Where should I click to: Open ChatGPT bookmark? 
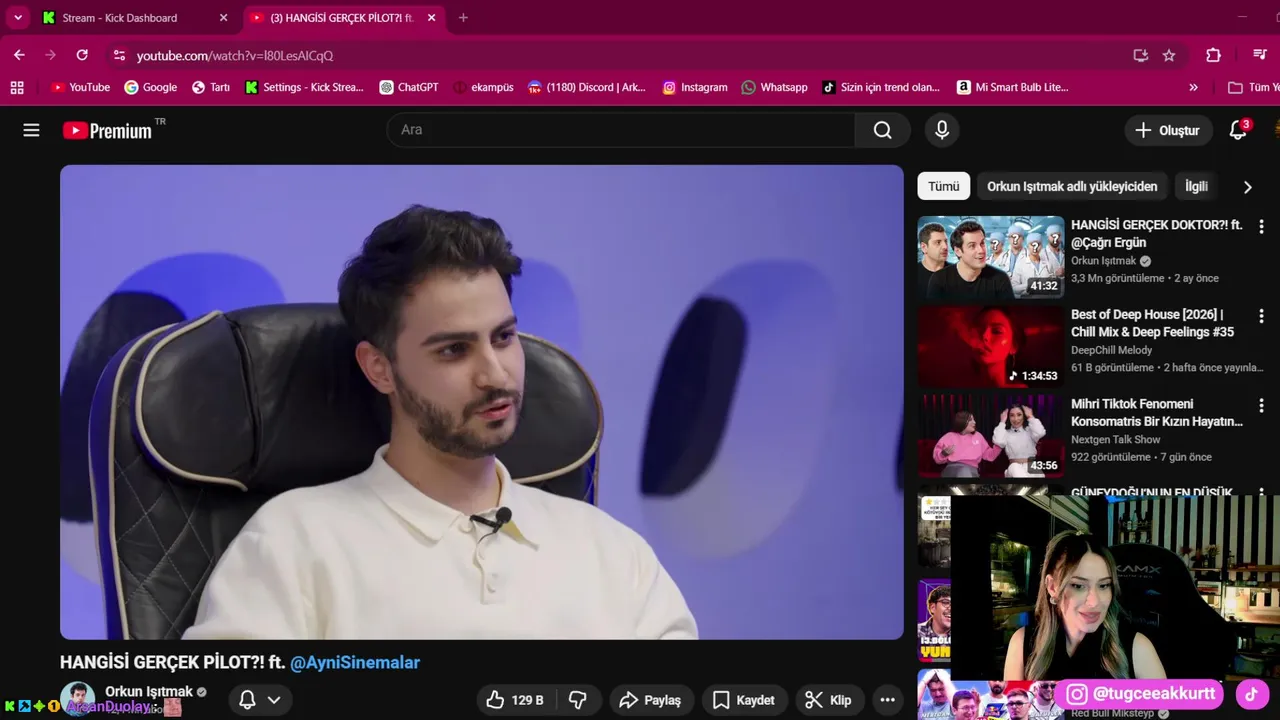[409, 87]
